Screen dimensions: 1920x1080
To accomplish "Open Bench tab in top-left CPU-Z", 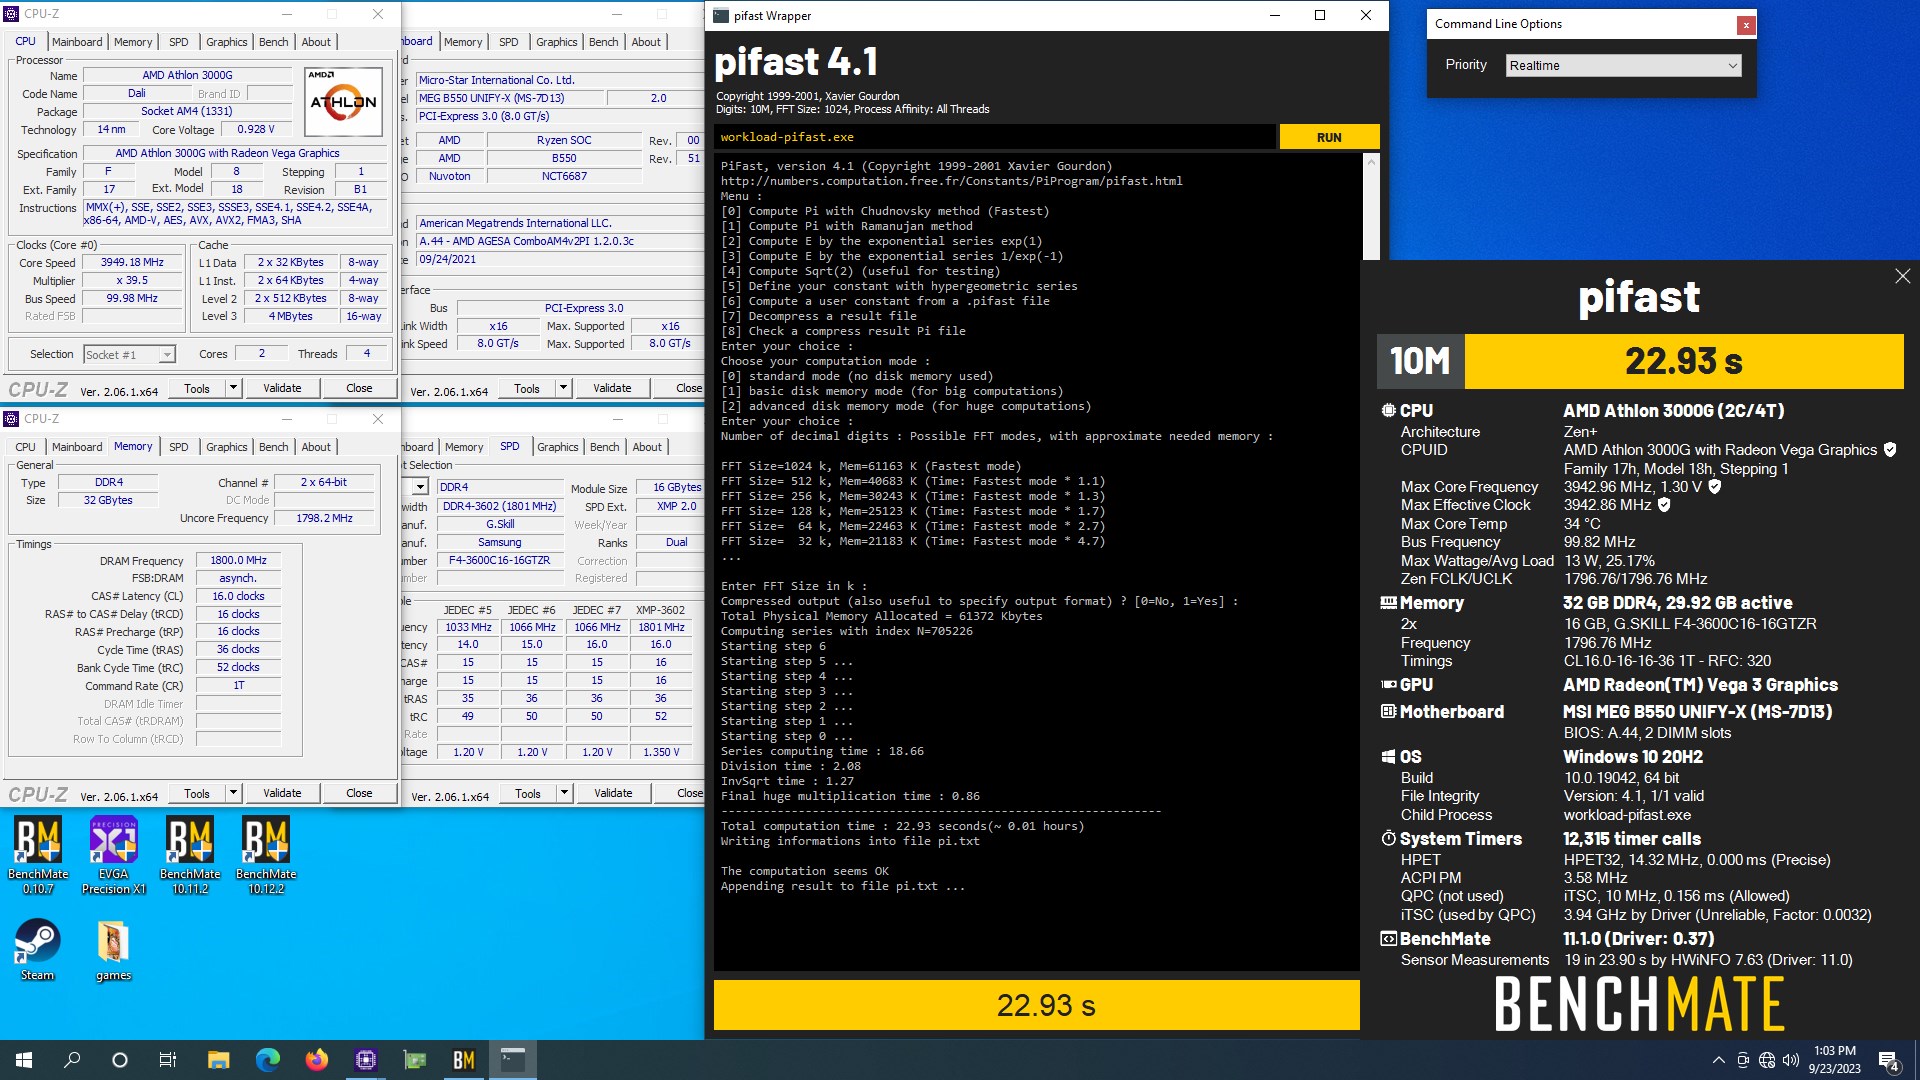I will (x=274, y=42).
